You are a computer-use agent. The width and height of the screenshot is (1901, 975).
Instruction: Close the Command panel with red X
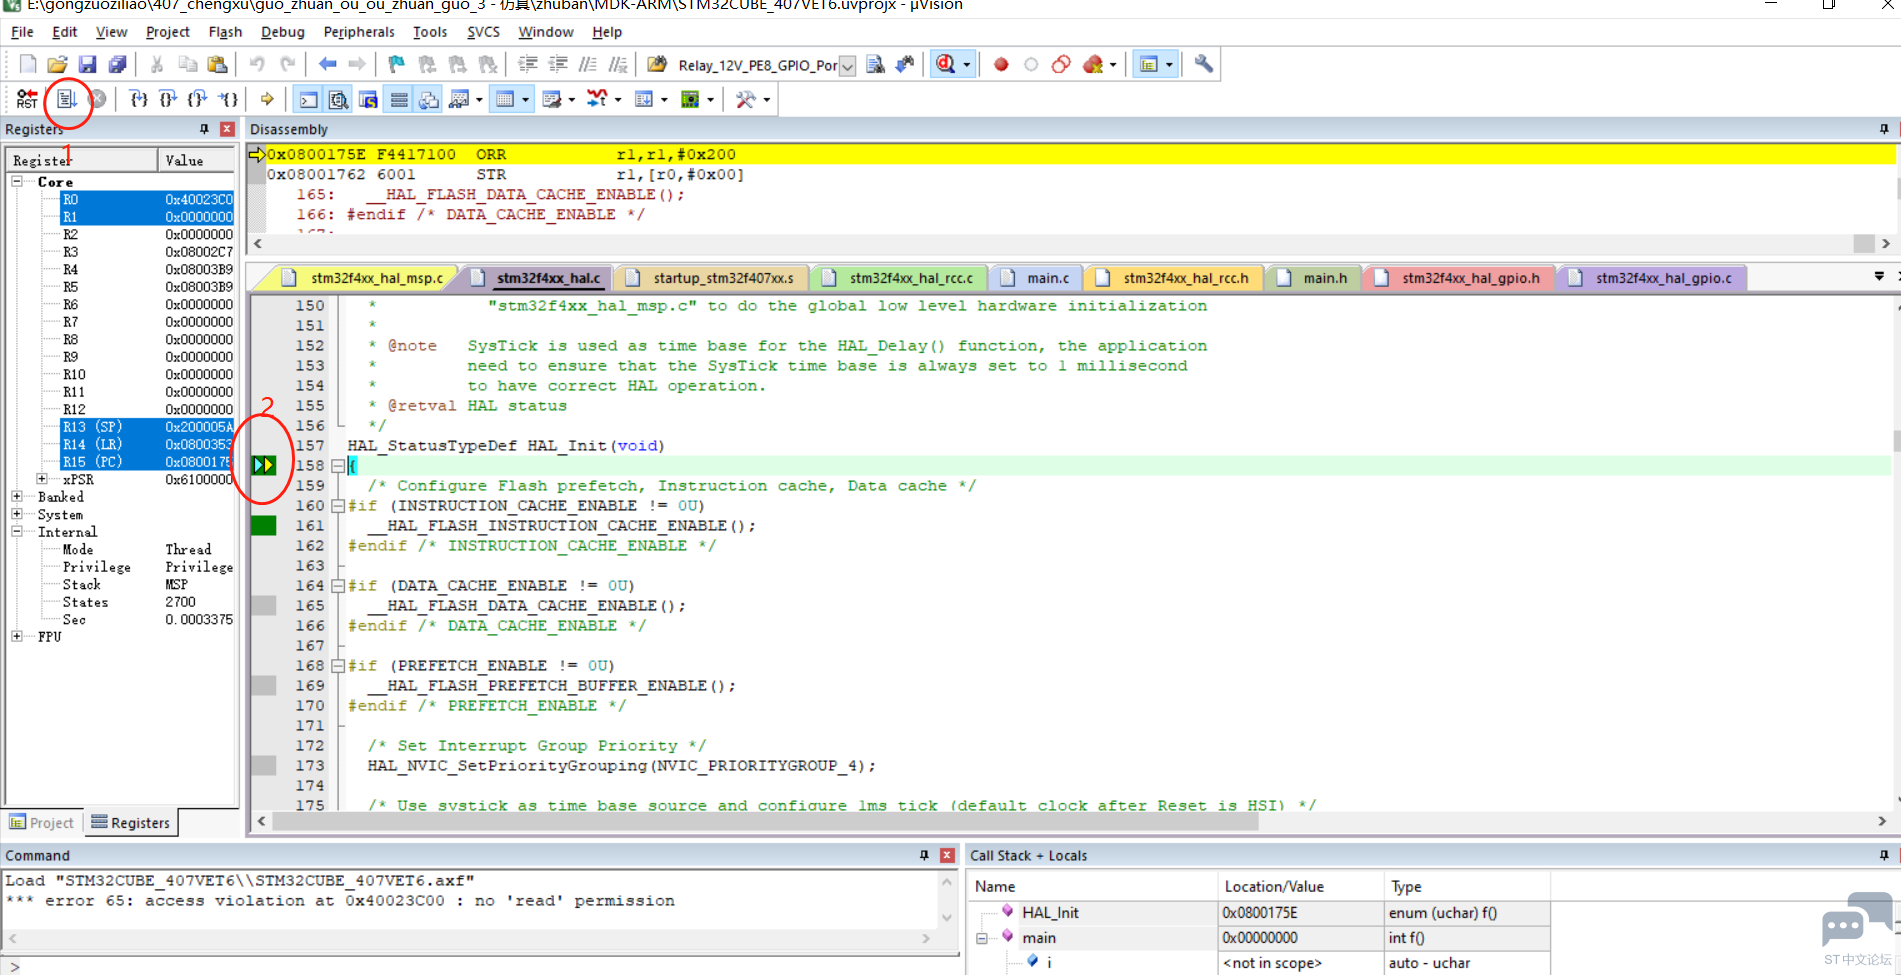947,855
